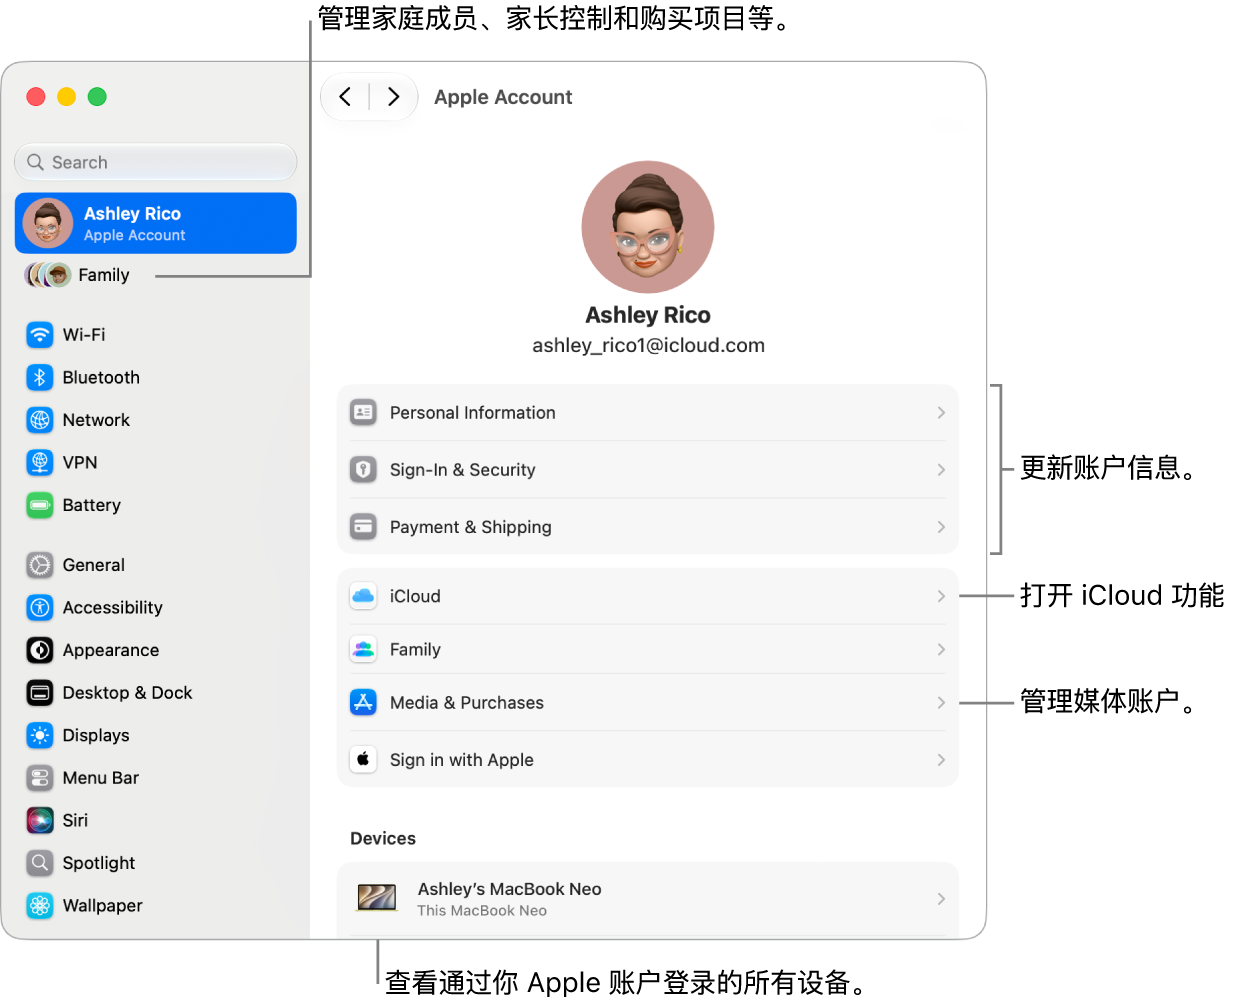Screen dimensions: 1240x1005
Task: Expand Ashley's MacBook Neo chevron
Action: pos(941,898)
